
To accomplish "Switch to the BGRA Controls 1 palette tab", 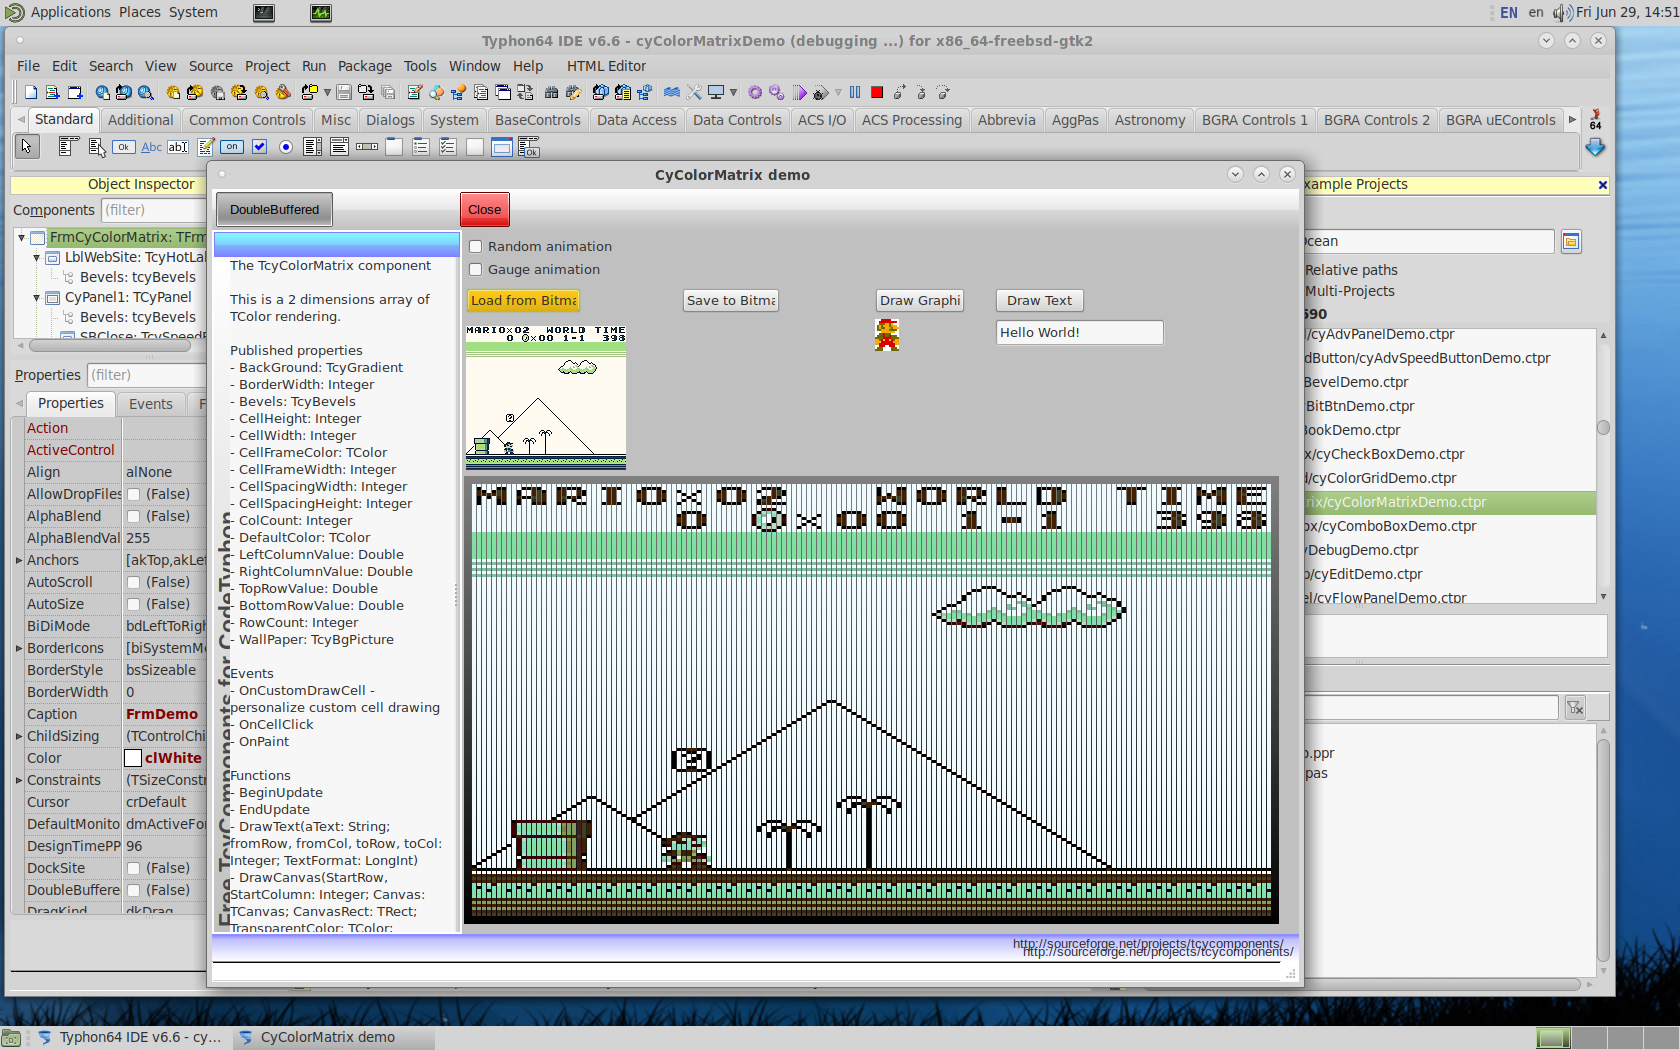I will point(1254,119).
